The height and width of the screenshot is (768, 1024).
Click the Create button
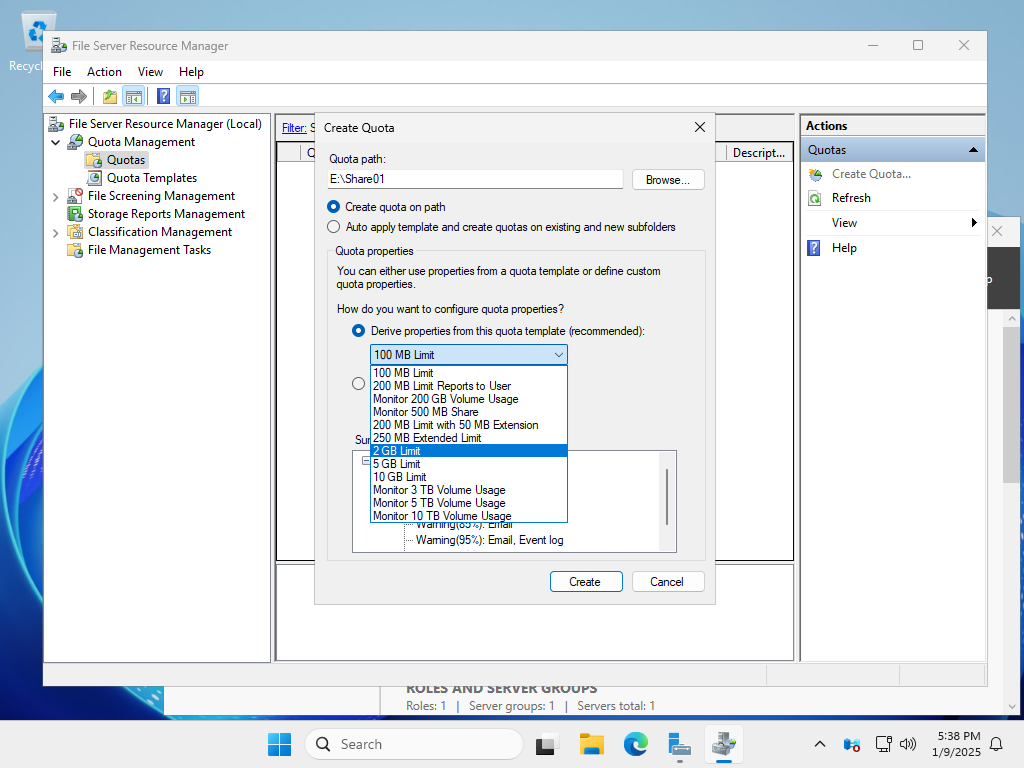tap(585, 582)
